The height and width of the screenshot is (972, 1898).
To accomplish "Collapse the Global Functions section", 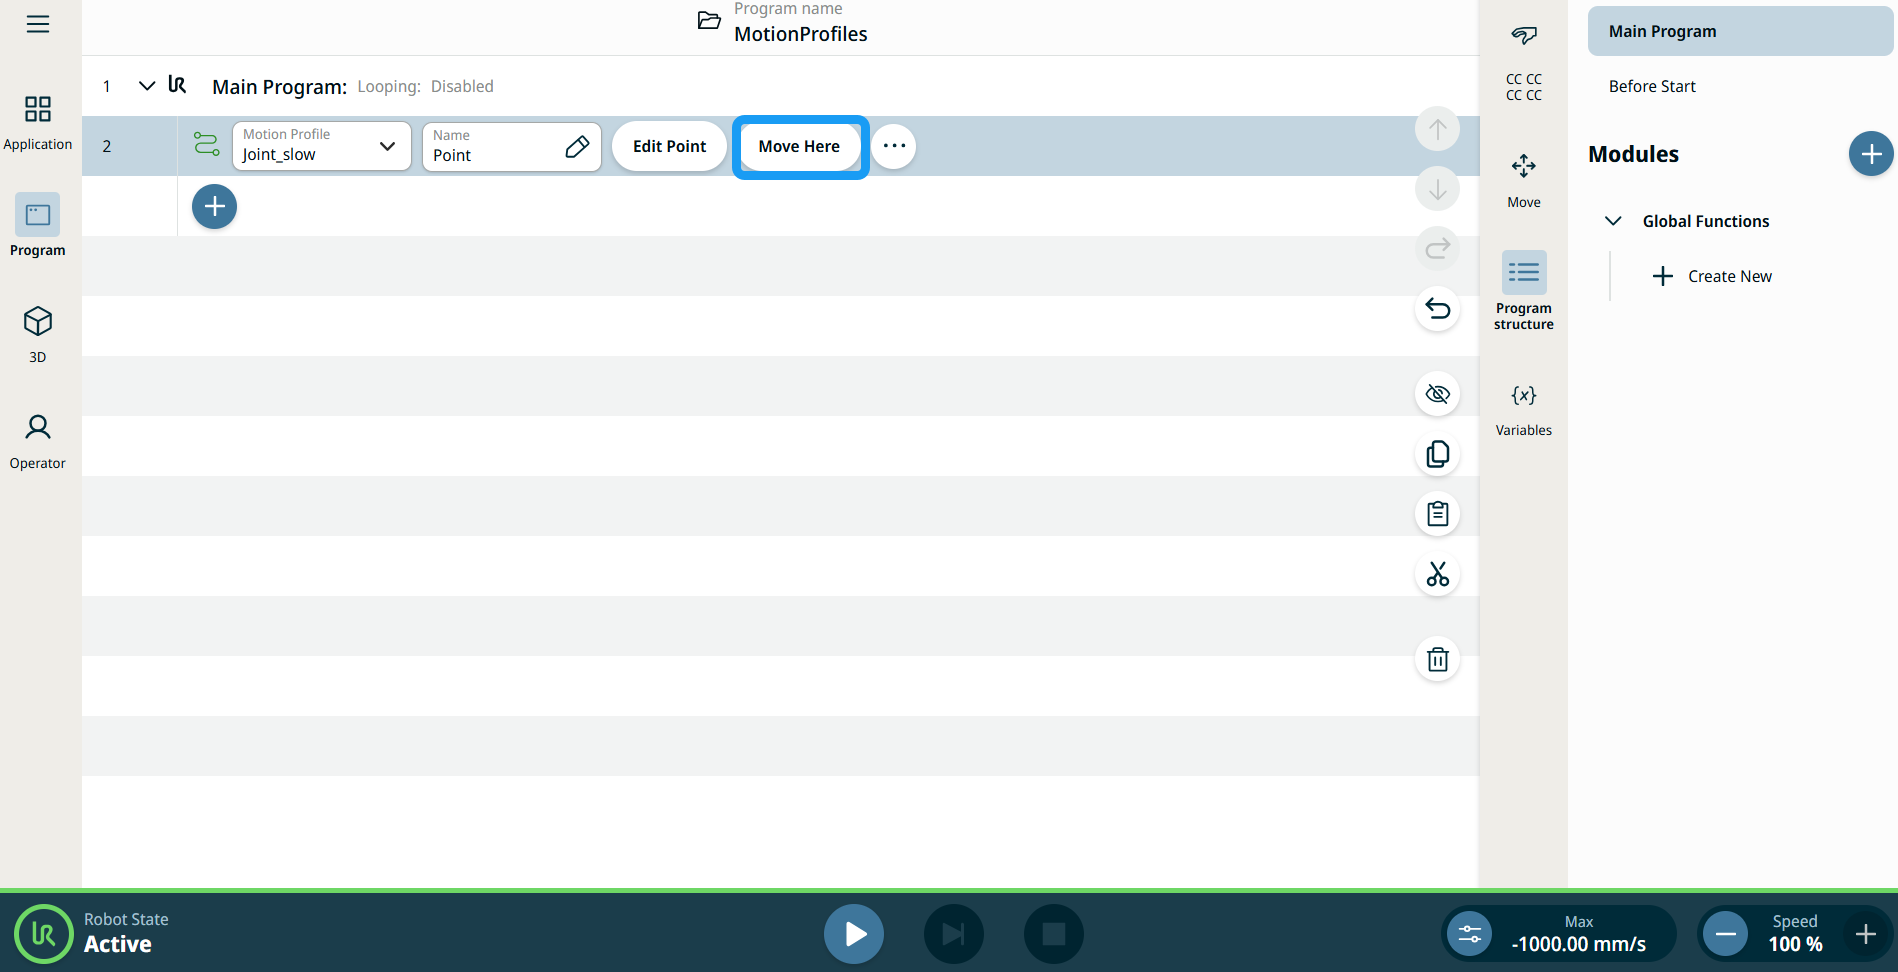I will (1613, 221).
